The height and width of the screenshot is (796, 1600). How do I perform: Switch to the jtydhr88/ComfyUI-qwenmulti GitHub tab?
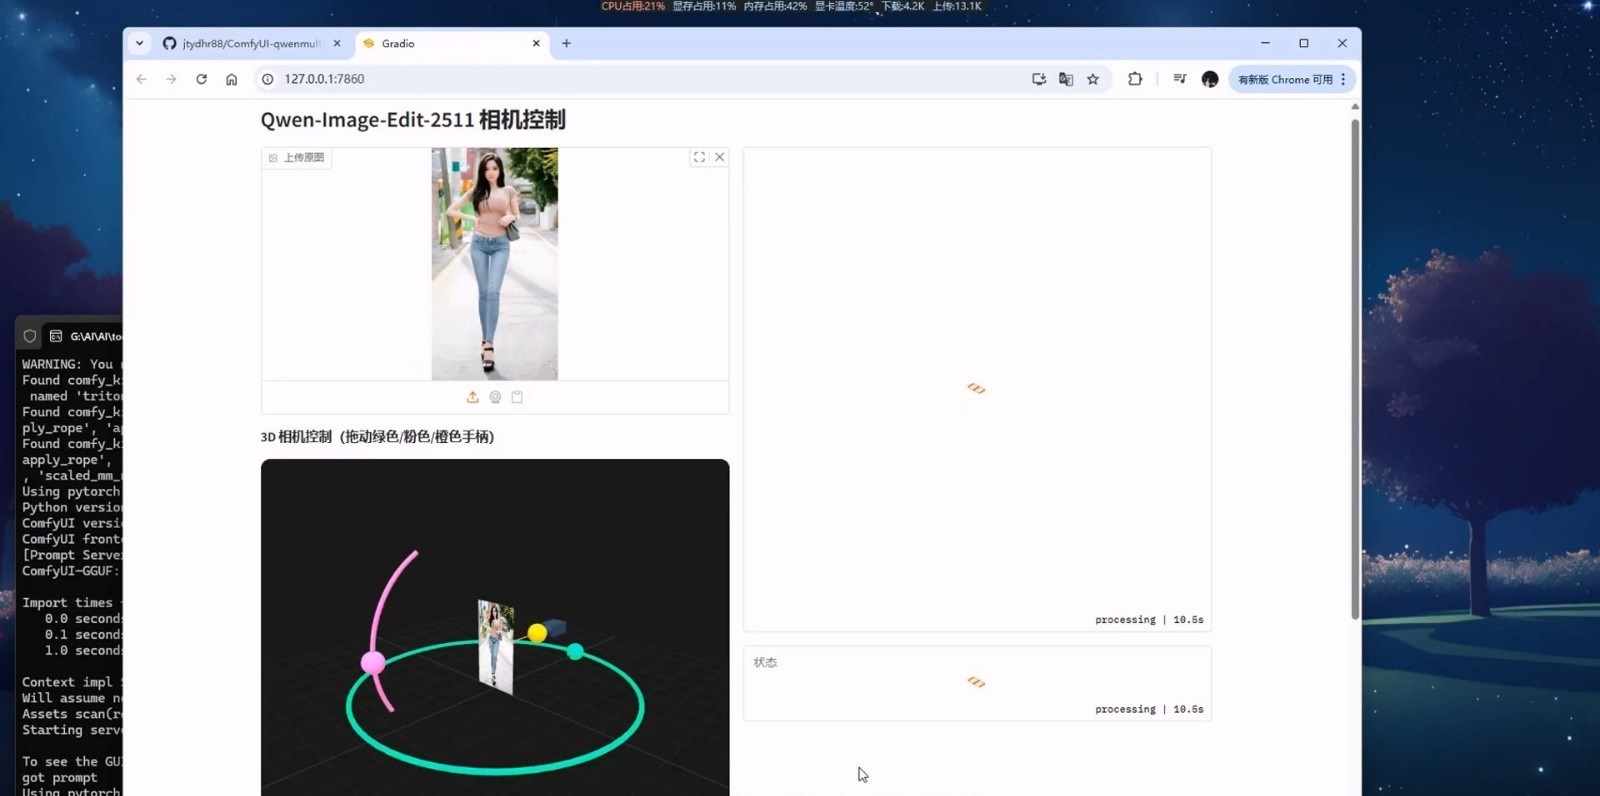pyautogui.click(x=250, y=44)
